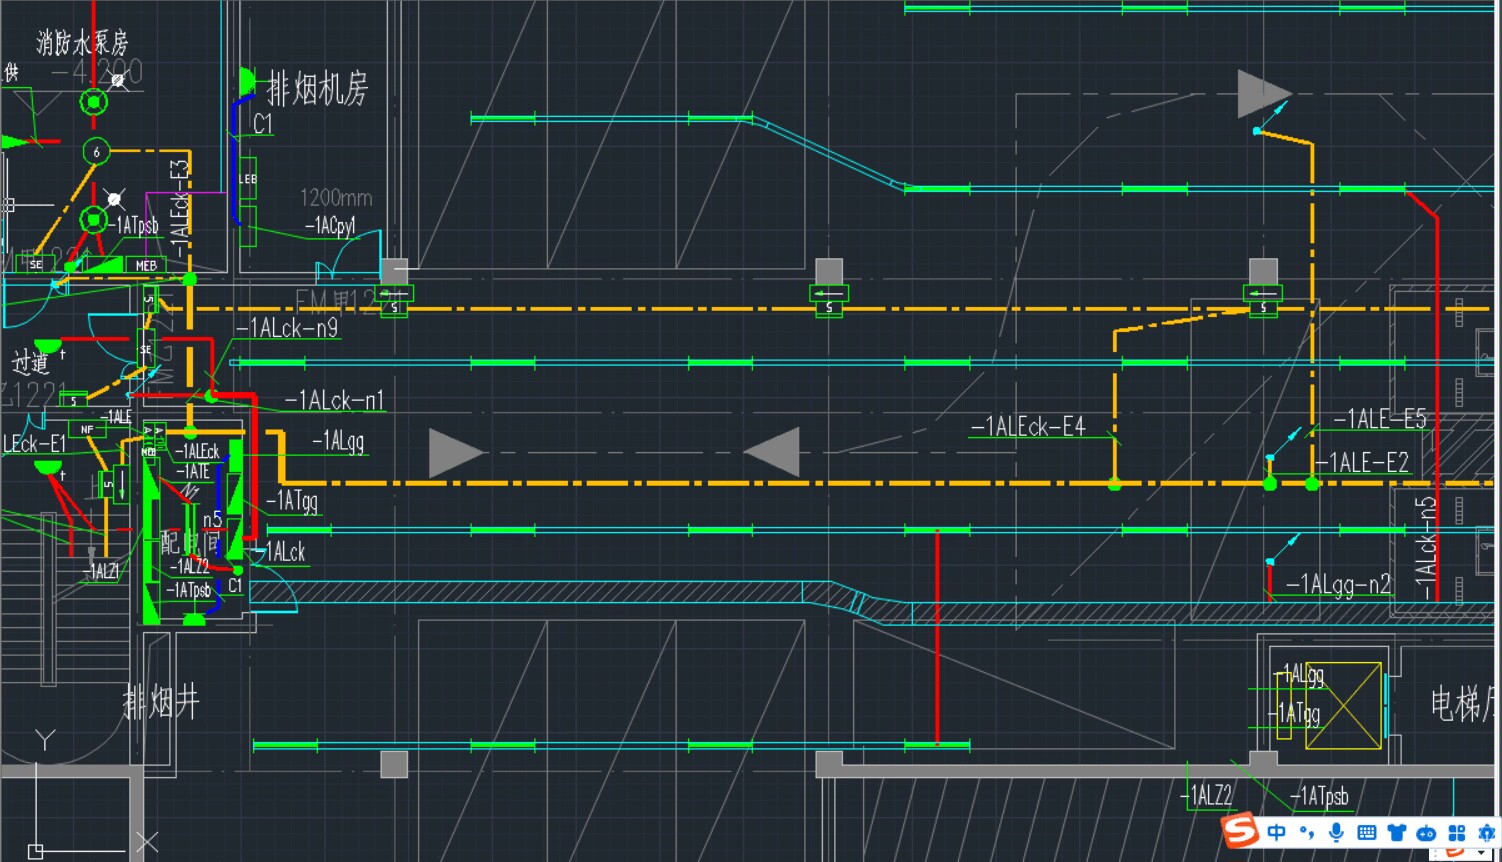Open the Sogou toolbox grid icon
1502x862 pixels.
coord(1457,832)
